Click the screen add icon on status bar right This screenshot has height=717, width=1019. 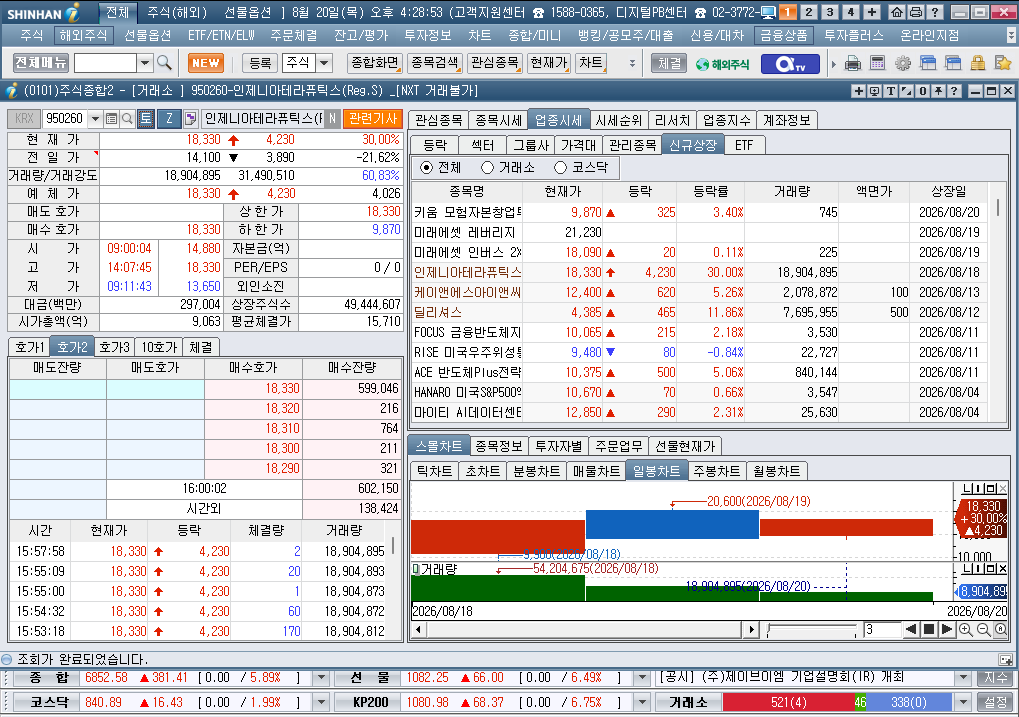[1005, 660]
